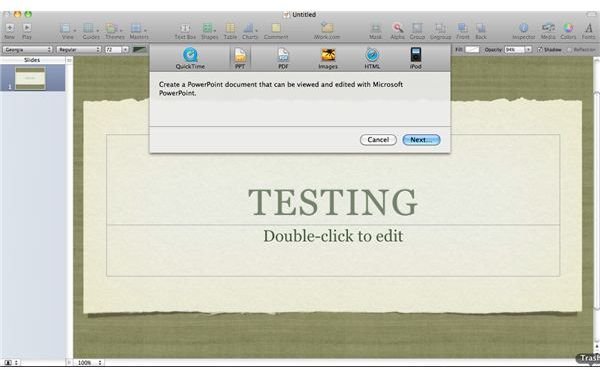Viewport: 600px width, 370px height.
Task: Click the text color swatch in format bar
Action: click(140, 50)
